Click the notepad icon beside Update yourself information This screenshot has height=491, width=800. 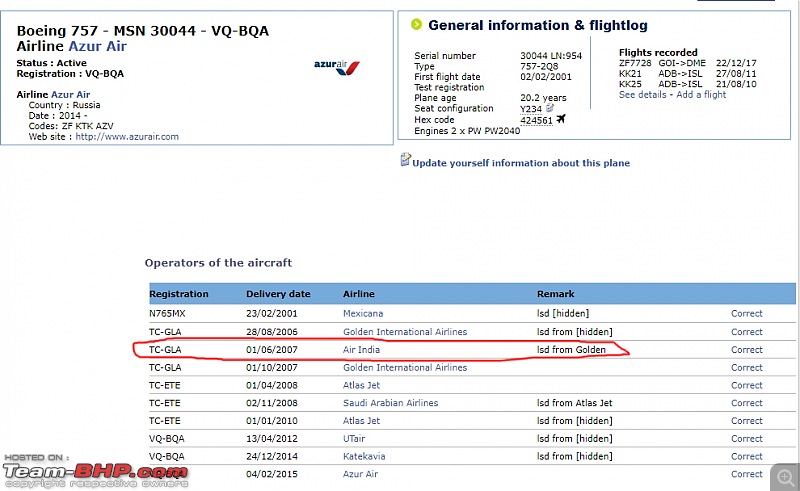click(x=405, y=160)
